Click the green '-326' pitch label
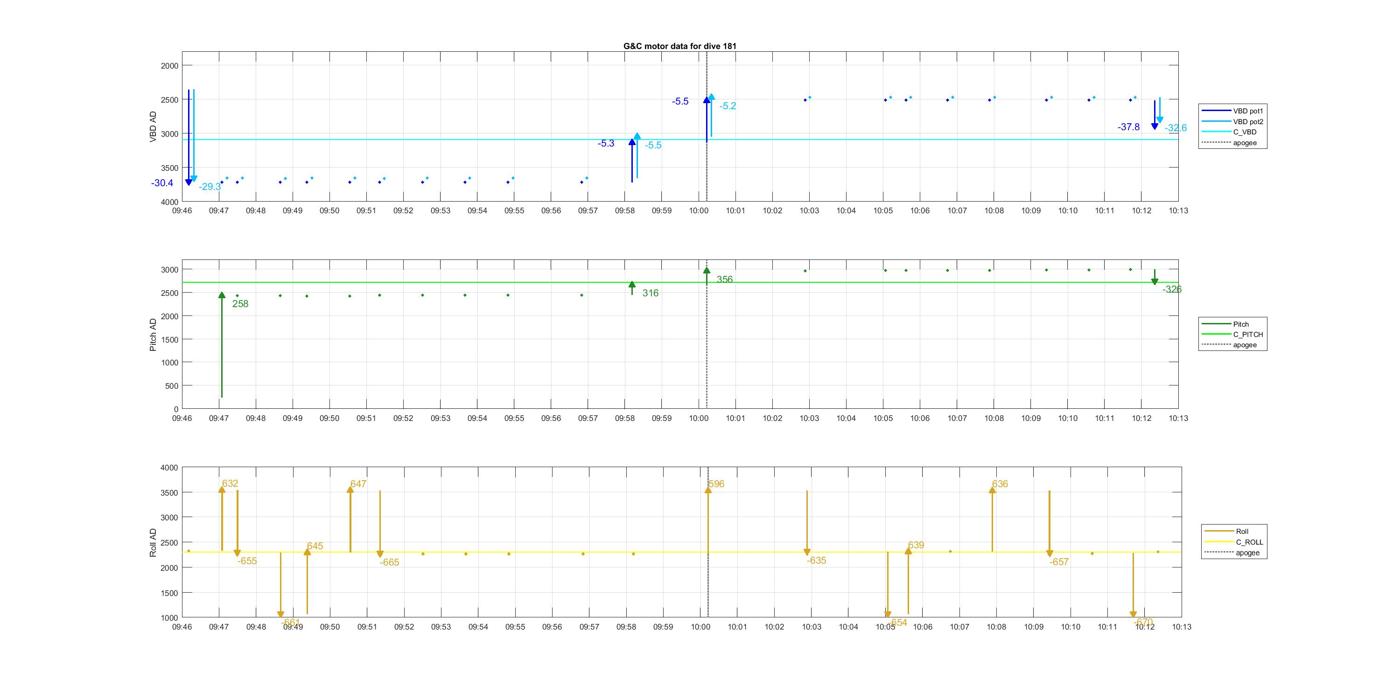The image size is (1400, 693). point(1172,290)
